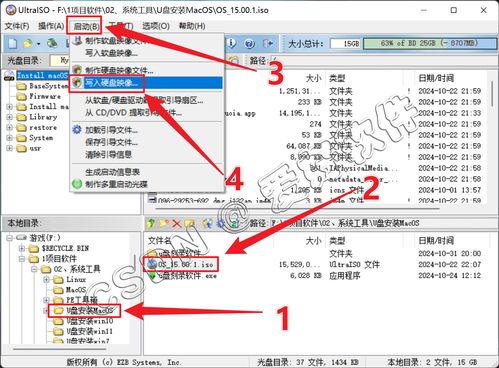Screen dimensions: 499x368
Task: Click the 大小总计 size field showing 15GB
Action: [345, 43]
